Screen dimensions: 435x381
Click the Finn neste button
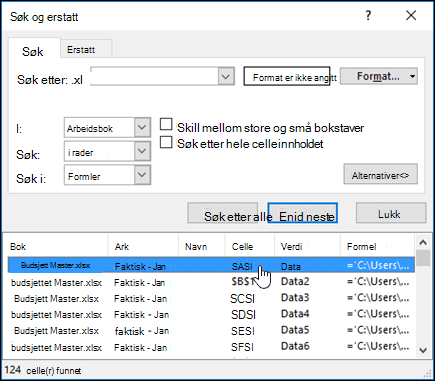pos(303,213)
